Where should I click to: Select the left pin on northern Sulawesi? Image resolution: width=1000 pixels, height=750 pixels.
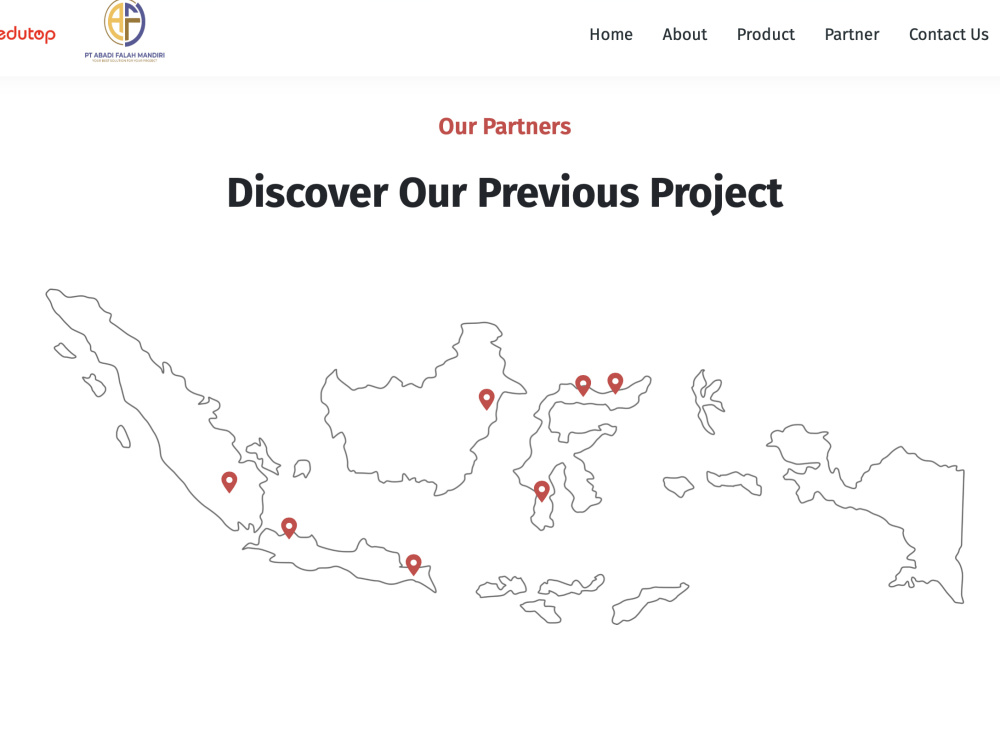pyautogui.click(x=583, y=385)
